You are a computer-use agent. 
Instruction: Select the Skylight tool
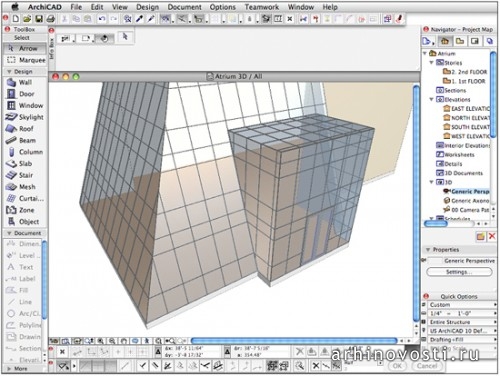pyautogui.click(x=25, y=117)
